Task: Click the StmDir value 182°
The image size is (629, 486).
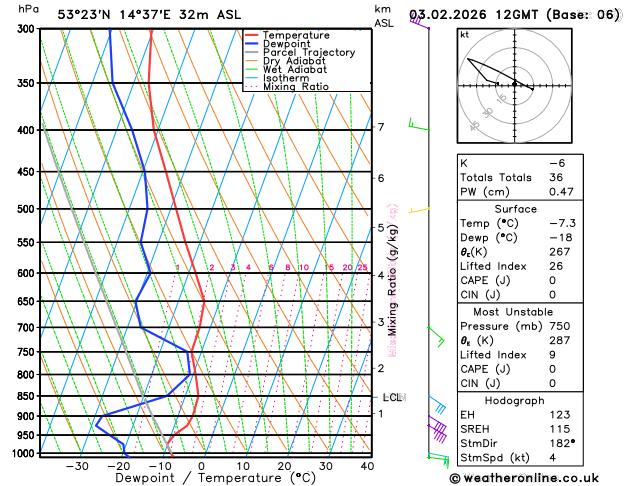Action: point(562,443)
